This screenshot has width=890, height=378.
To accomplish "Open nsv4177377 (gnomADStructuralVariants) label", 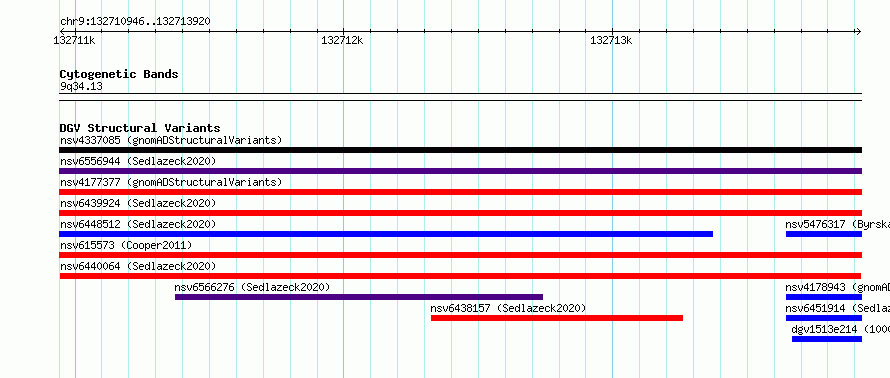I will click(x=171, y=182).
